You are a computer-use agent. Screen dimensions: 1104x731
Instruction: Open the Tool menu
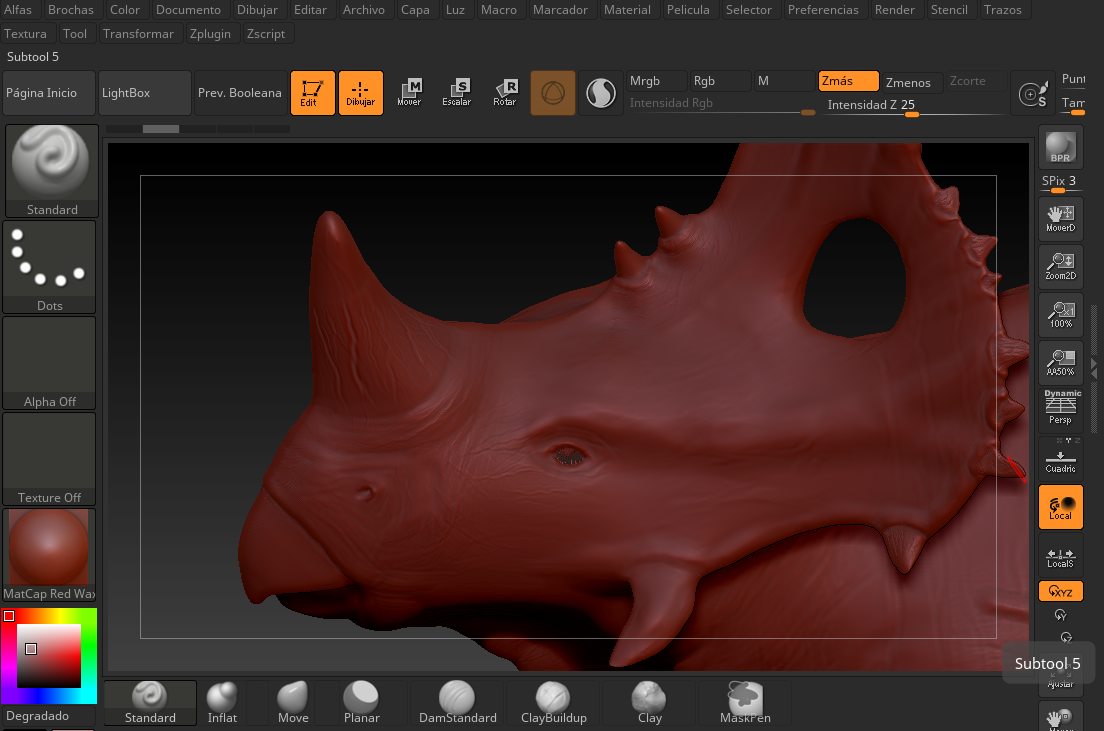click(75, 34)
